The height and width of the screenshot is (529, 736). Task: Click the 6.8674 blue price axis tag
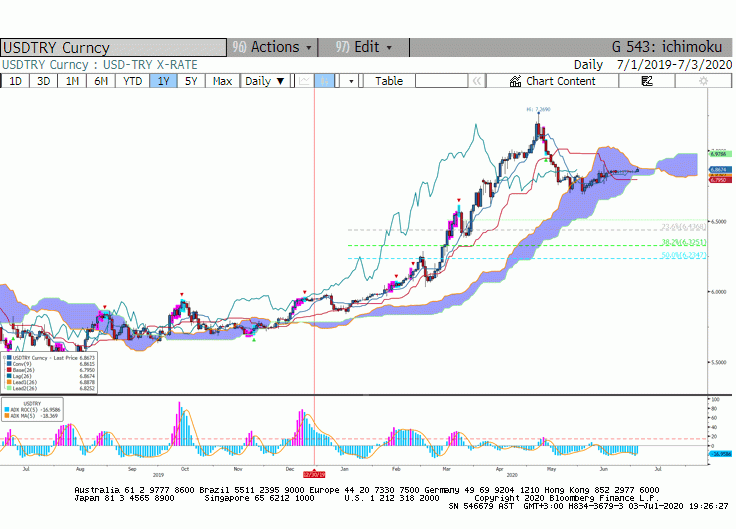[720, 169]
